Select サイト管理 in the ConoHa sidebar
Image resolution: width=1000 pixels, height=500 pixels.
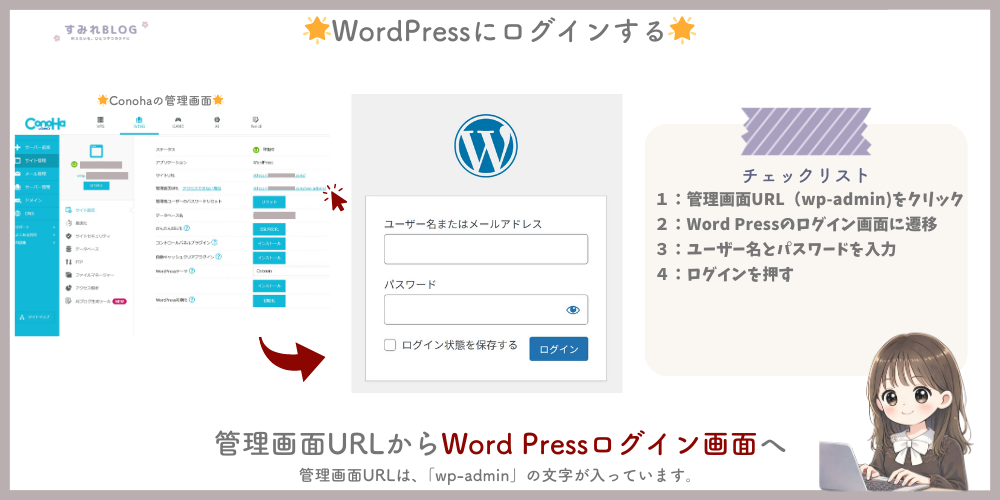point(37,161)
